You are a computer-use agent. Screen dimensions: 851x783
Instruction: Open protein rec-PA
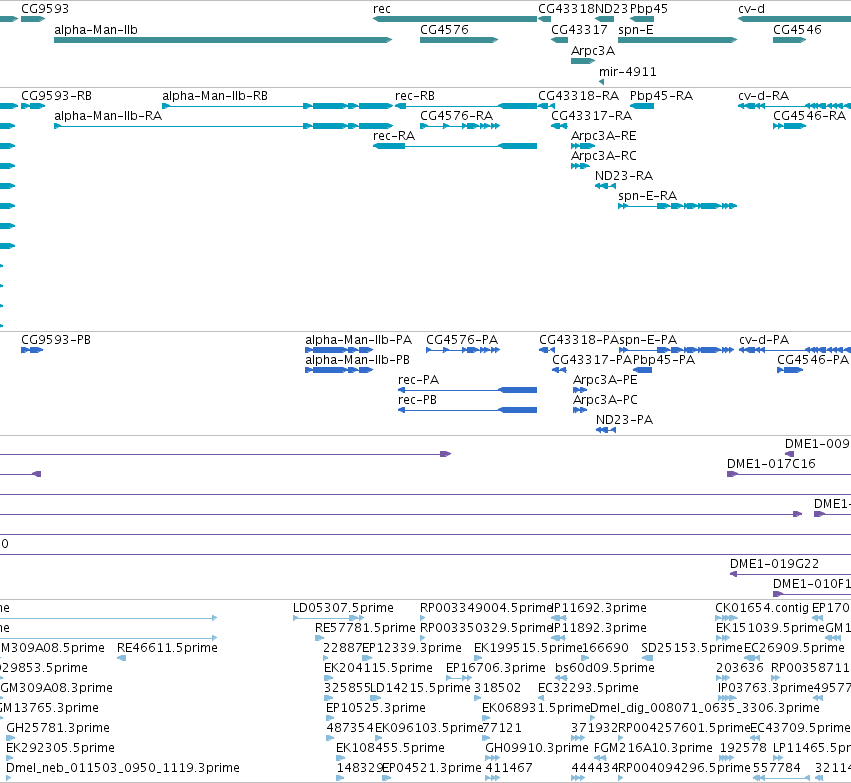418,380
